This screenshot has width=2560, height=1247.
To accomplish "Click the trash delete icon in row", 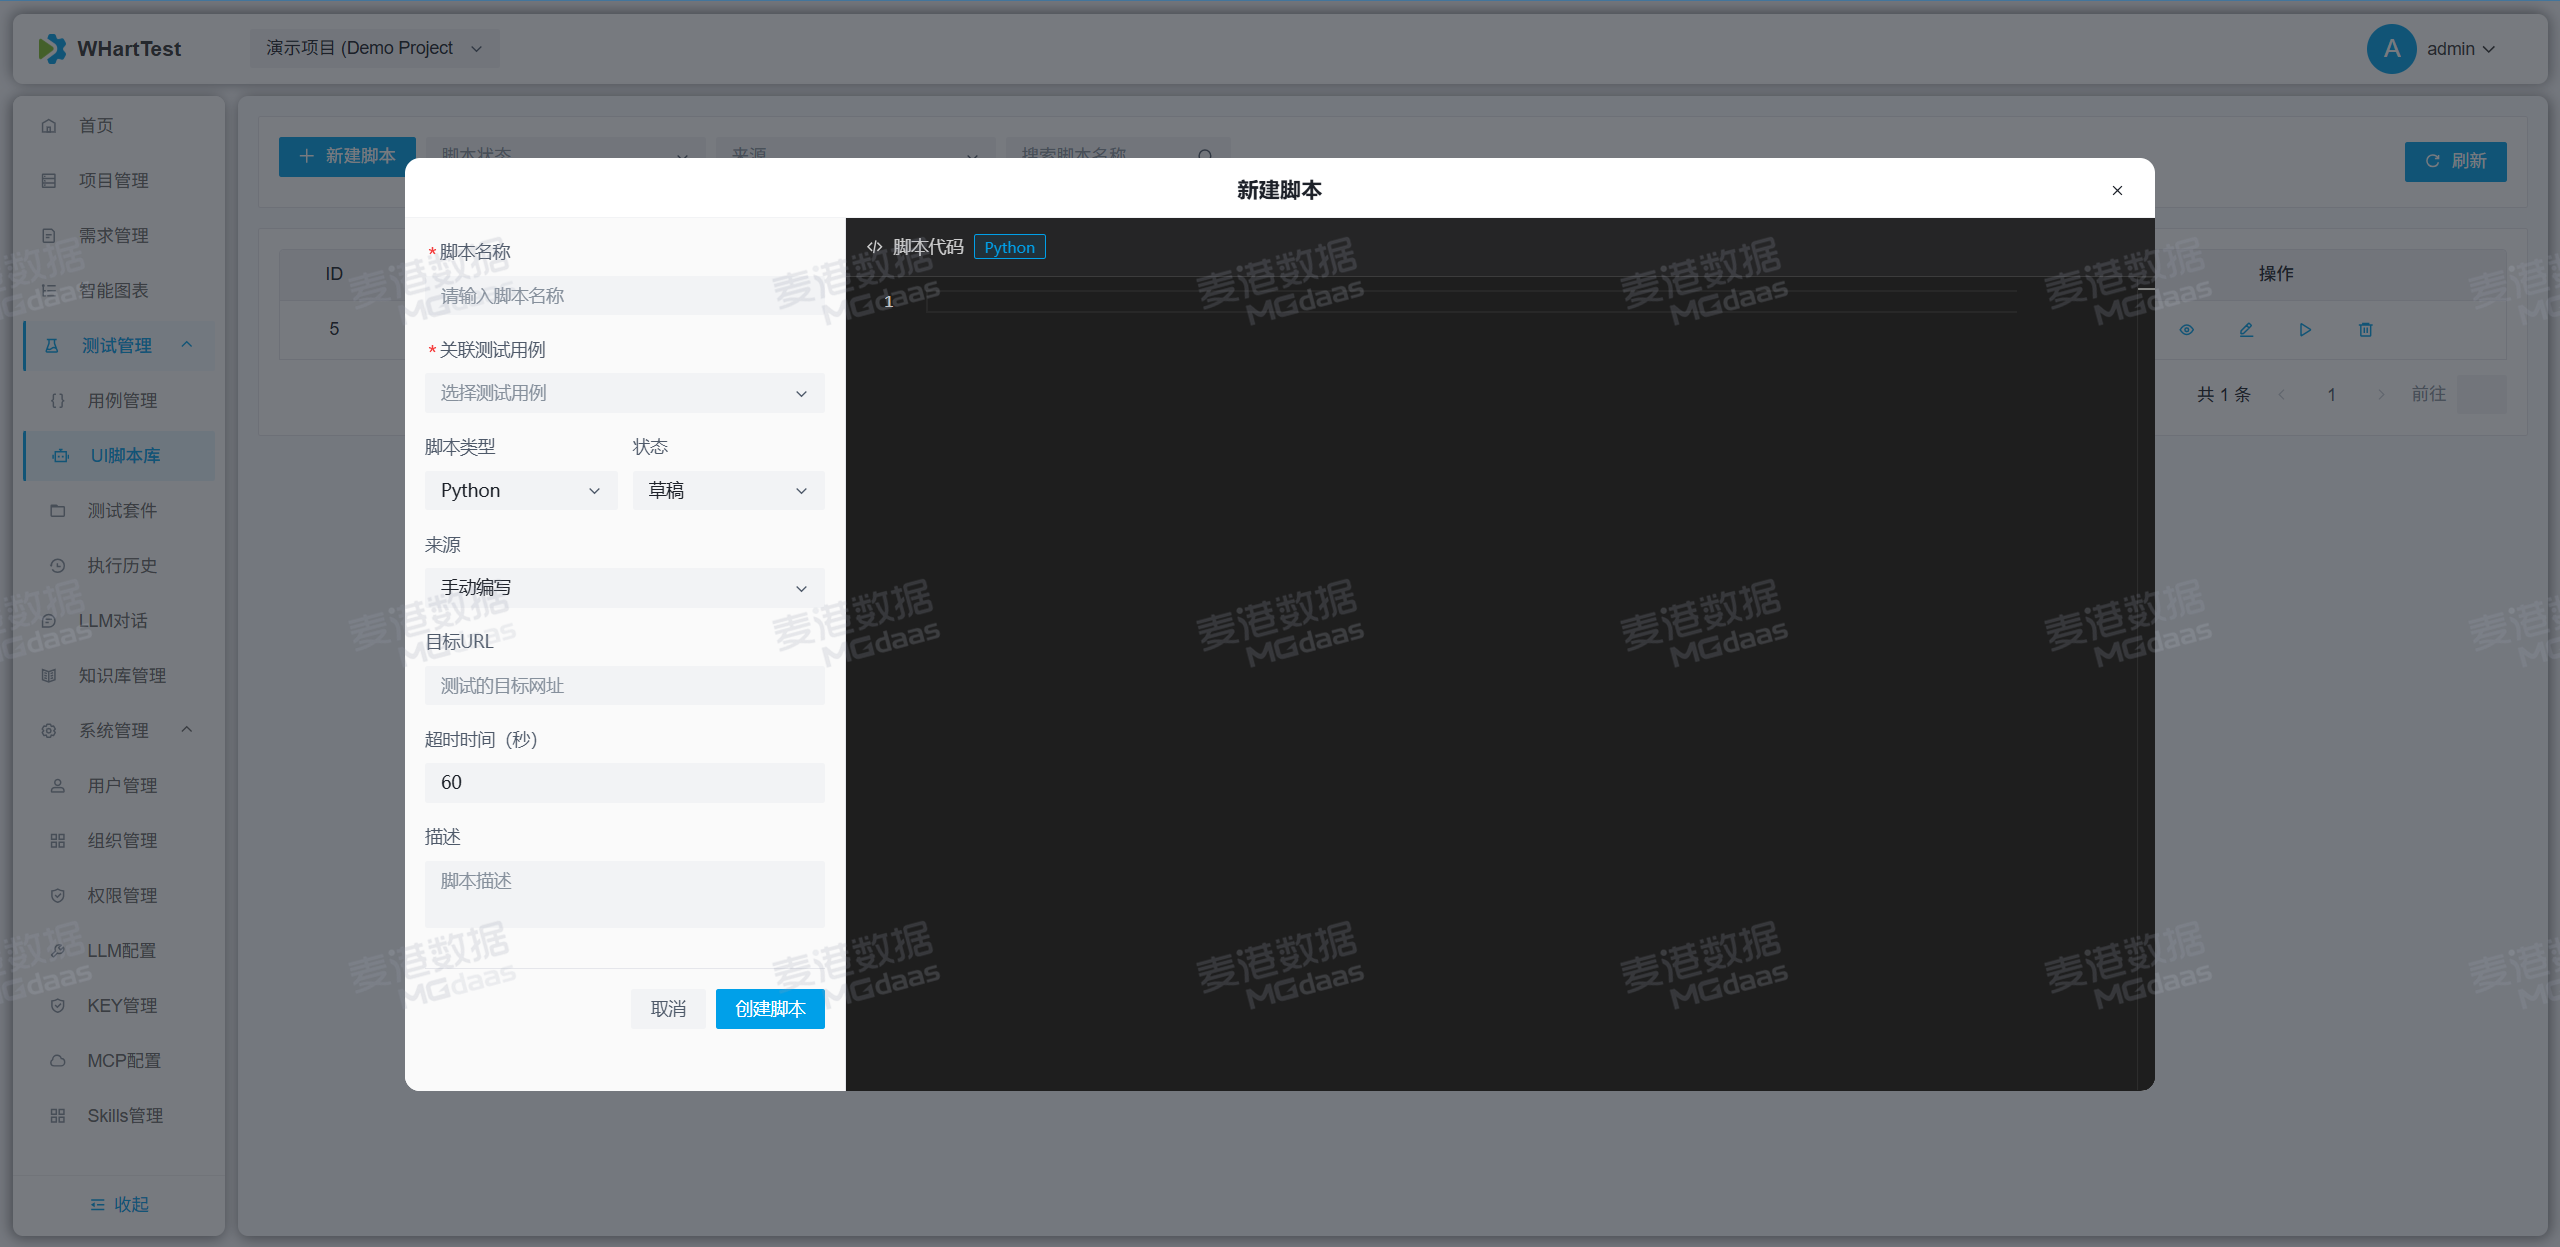I will click(2365, 330).
